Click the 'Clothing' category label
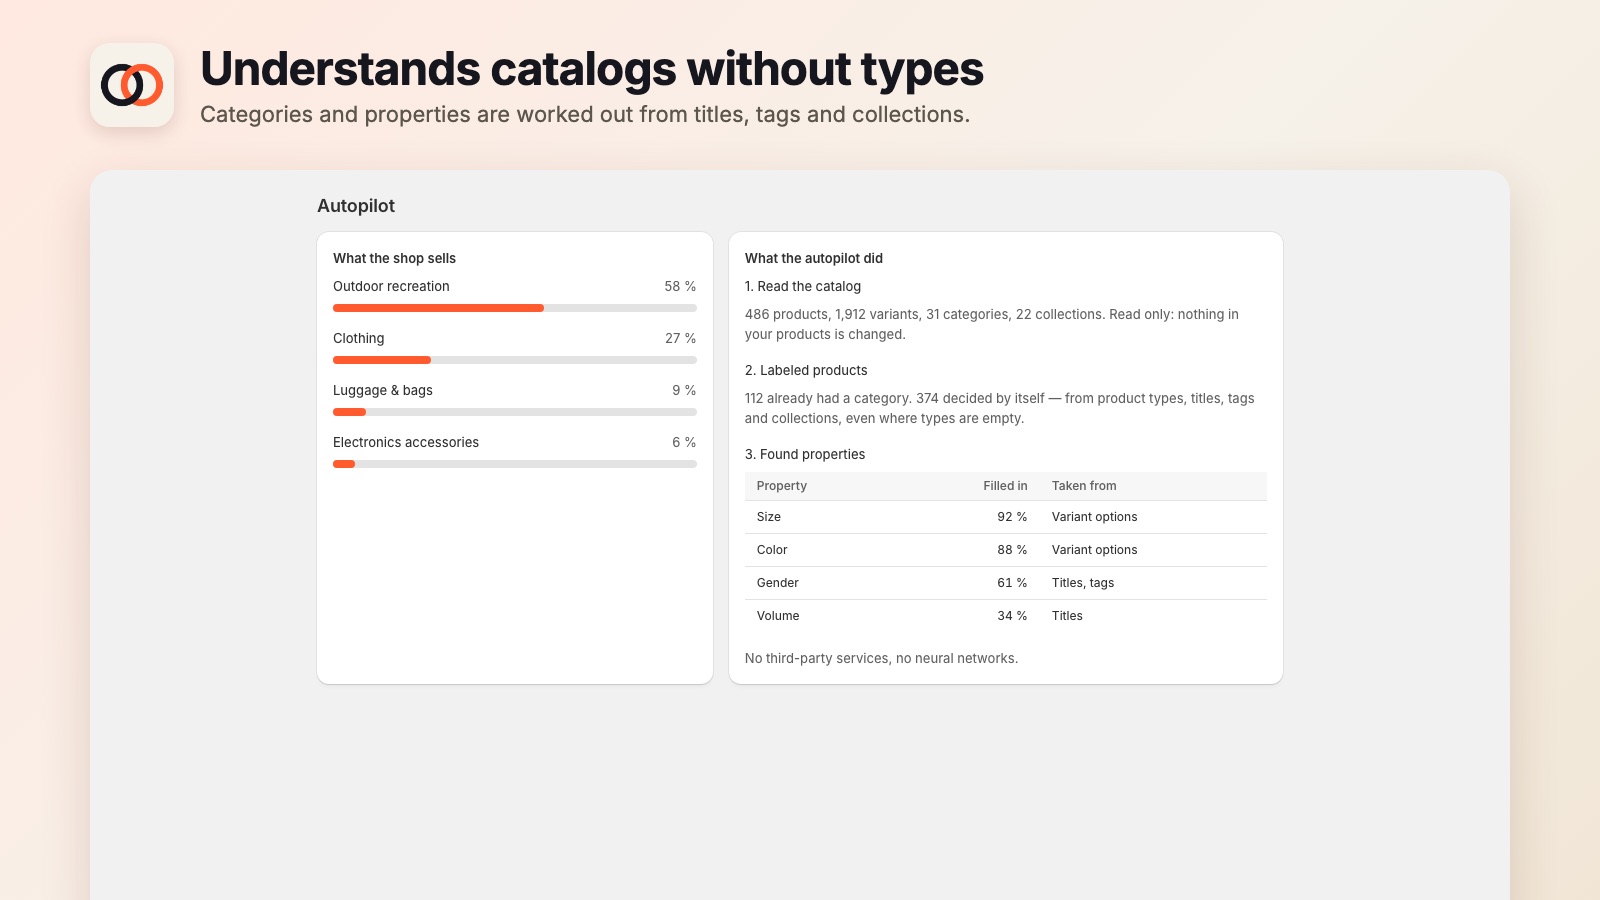The width and height of the screenshot is (1600, 900). coord(358,338)
